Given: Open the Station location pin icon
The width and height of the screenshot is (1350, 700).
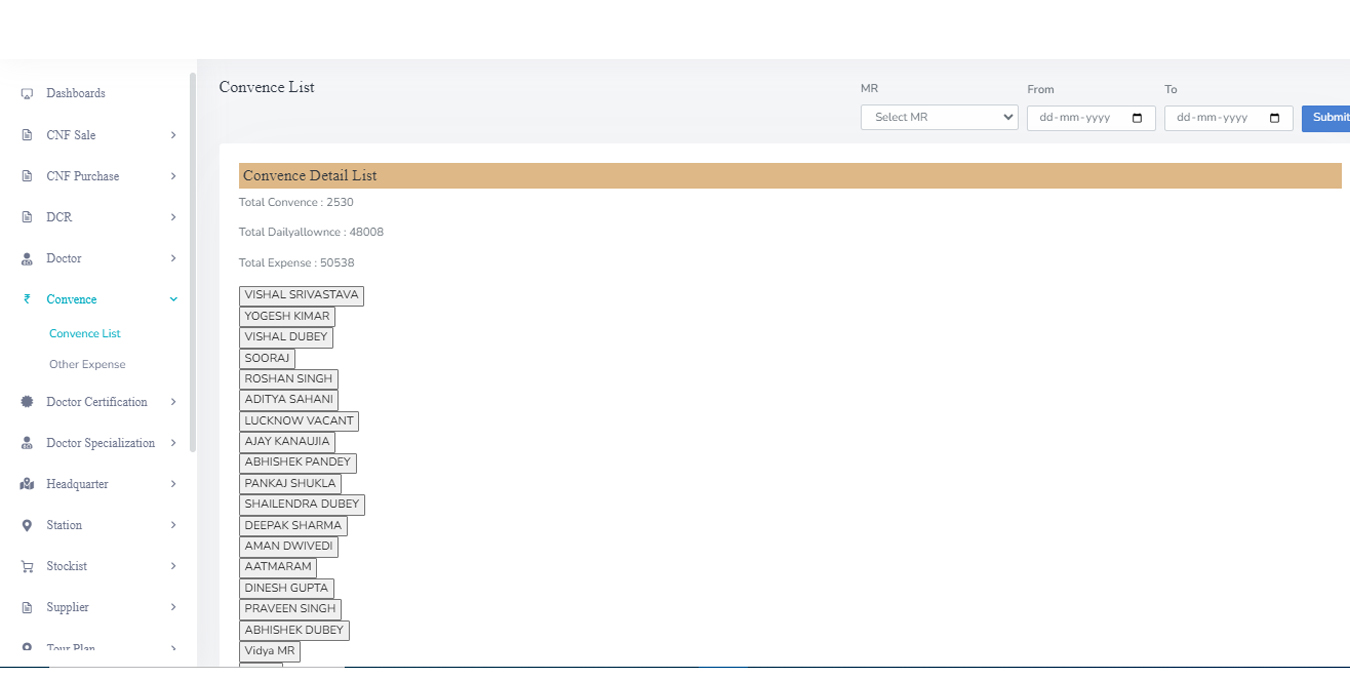Looking at the screenshot, I should (x=26, y=525).
